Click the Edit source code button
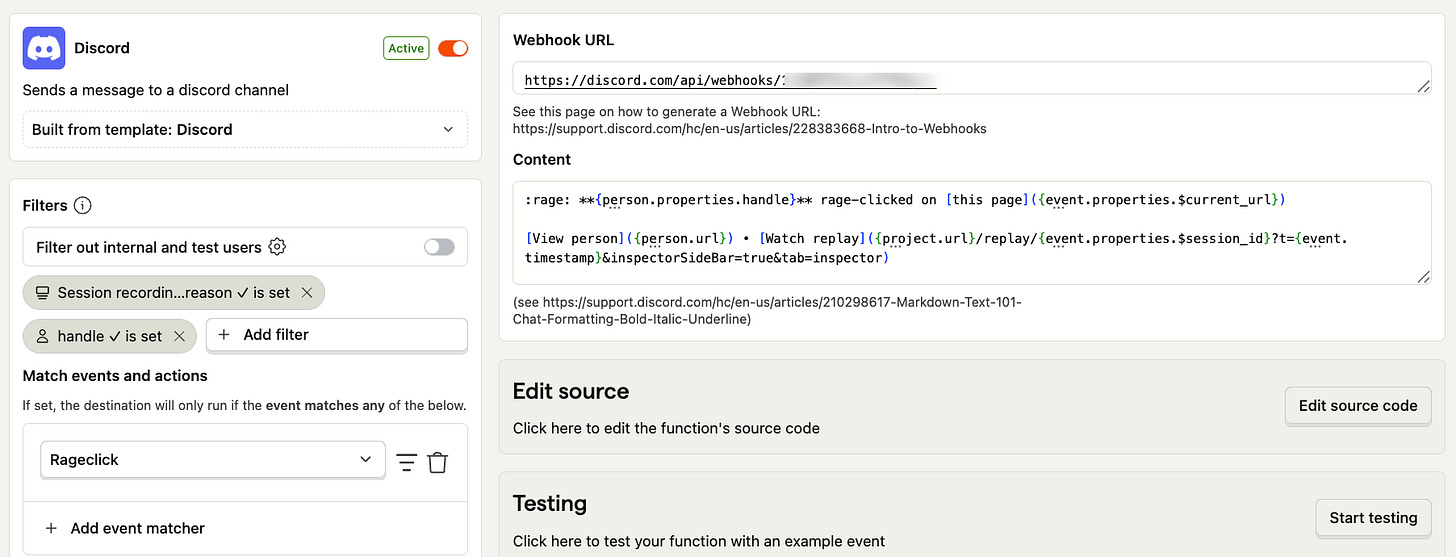The image size is (1456, 557). (1357, 405)
